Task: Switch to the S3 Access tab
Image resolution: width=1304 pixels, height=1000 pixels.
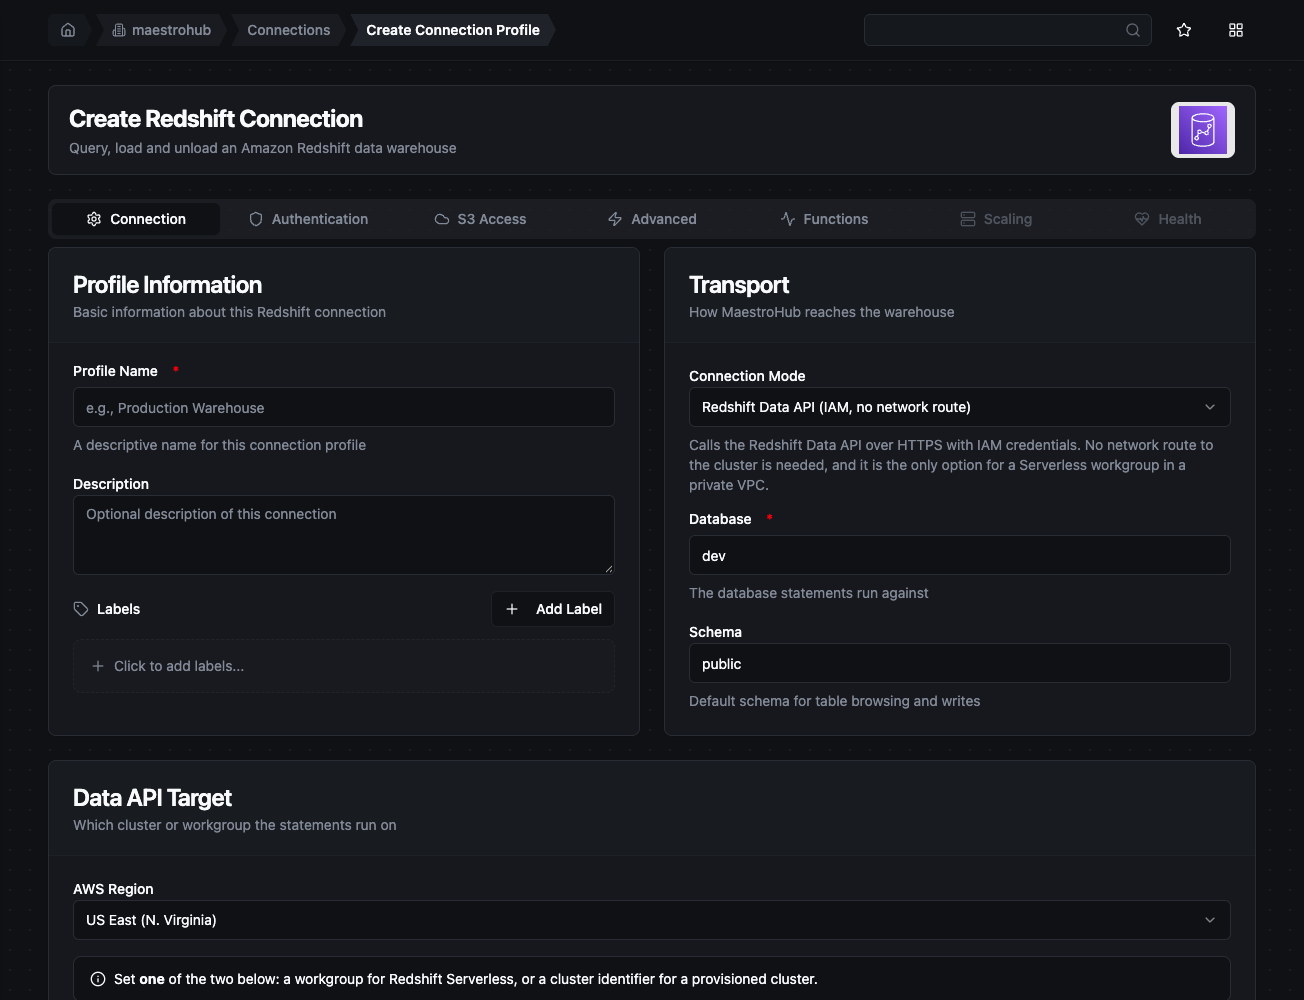Action: tap(480, 219)
